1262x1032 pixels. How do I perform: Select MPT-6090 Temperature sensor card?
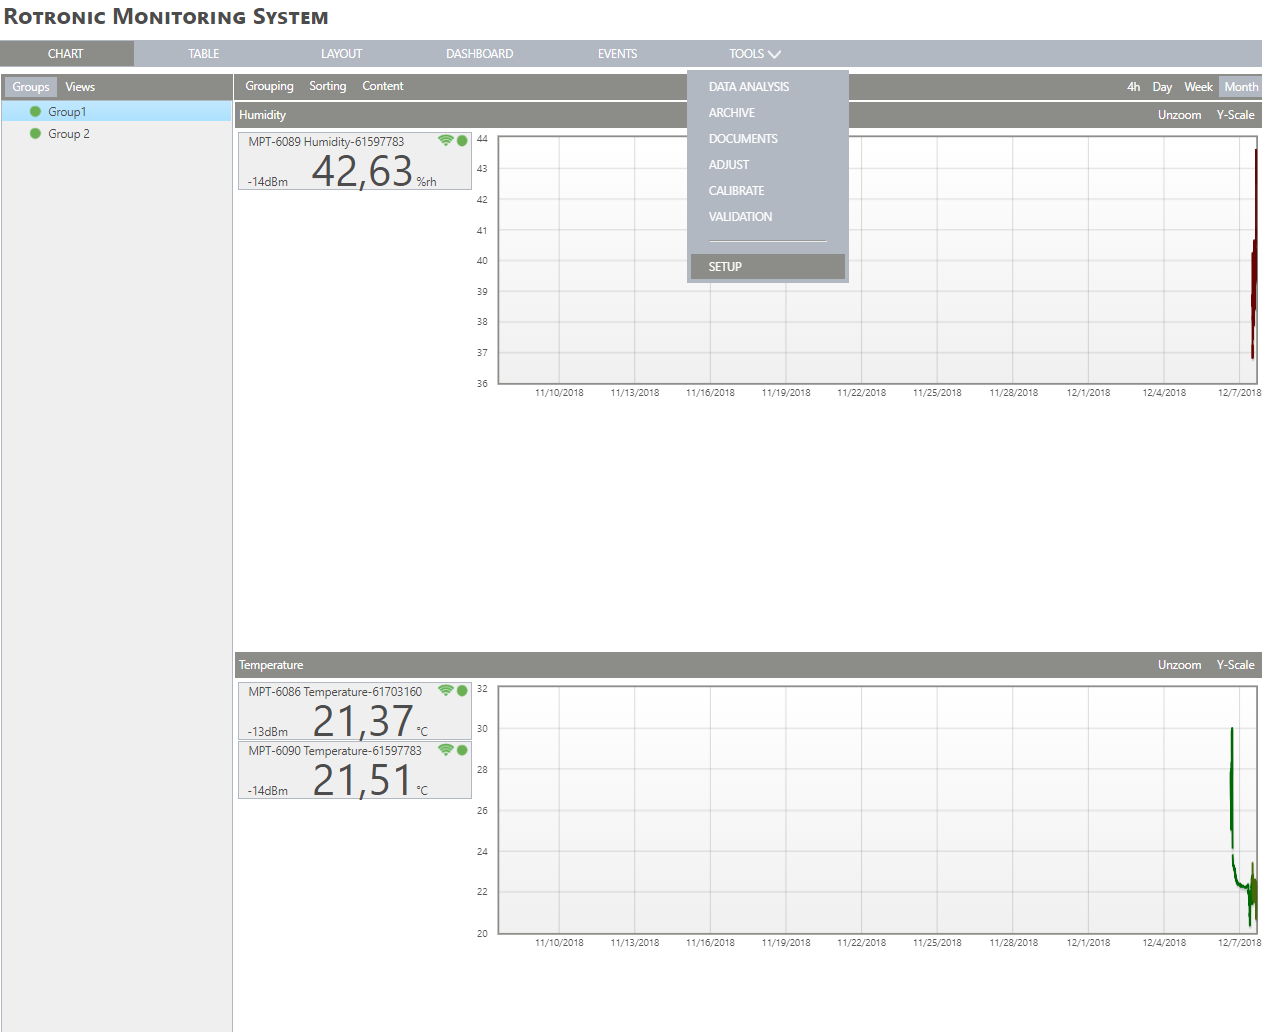click(x=354, y=770)
